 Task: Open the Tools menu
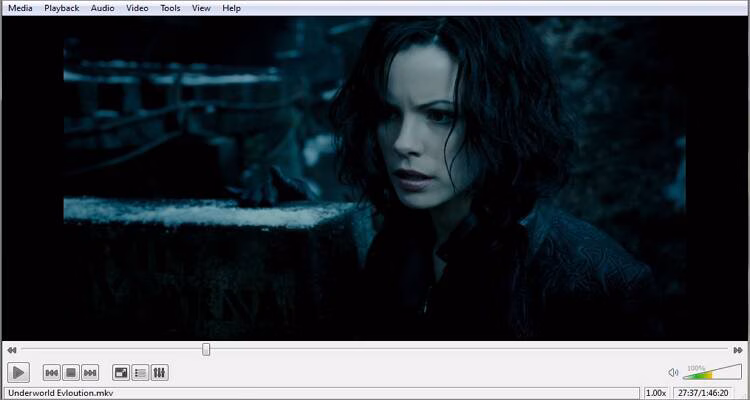[170, 8]
